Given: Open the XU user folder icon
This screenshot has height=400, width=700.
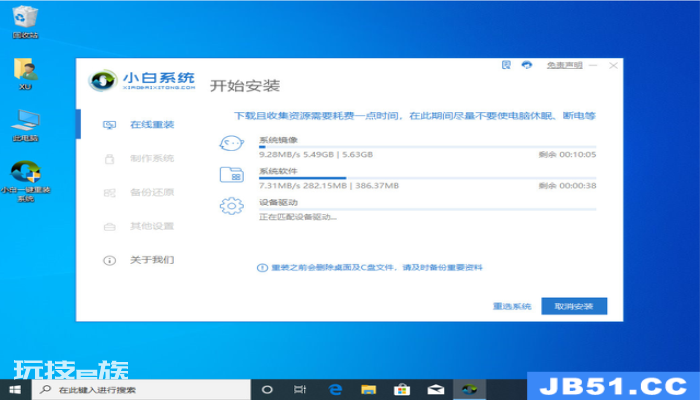Looking at the screenshot, I should 25,74.
